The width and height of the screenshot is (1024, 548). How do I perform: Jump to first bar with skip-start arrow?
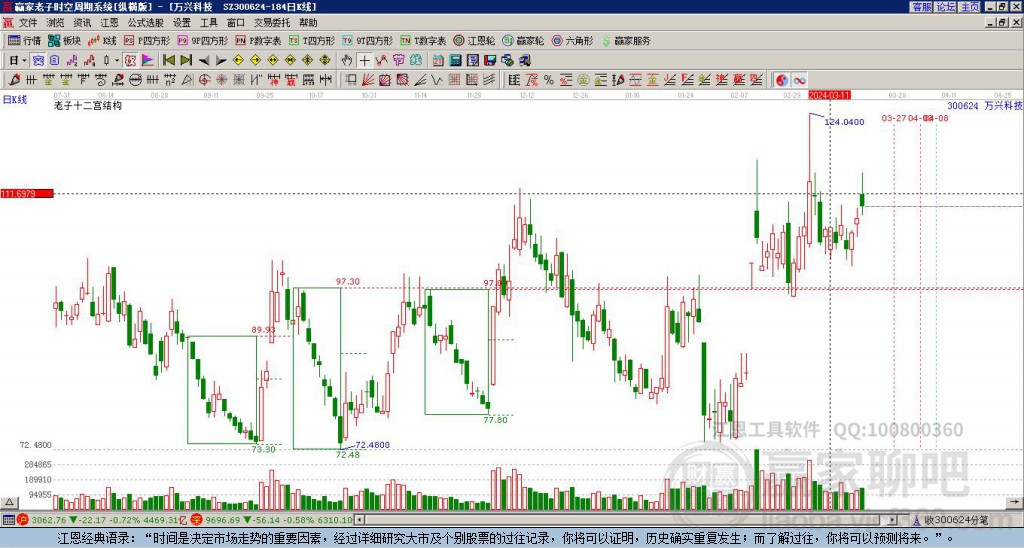(168, 61)
